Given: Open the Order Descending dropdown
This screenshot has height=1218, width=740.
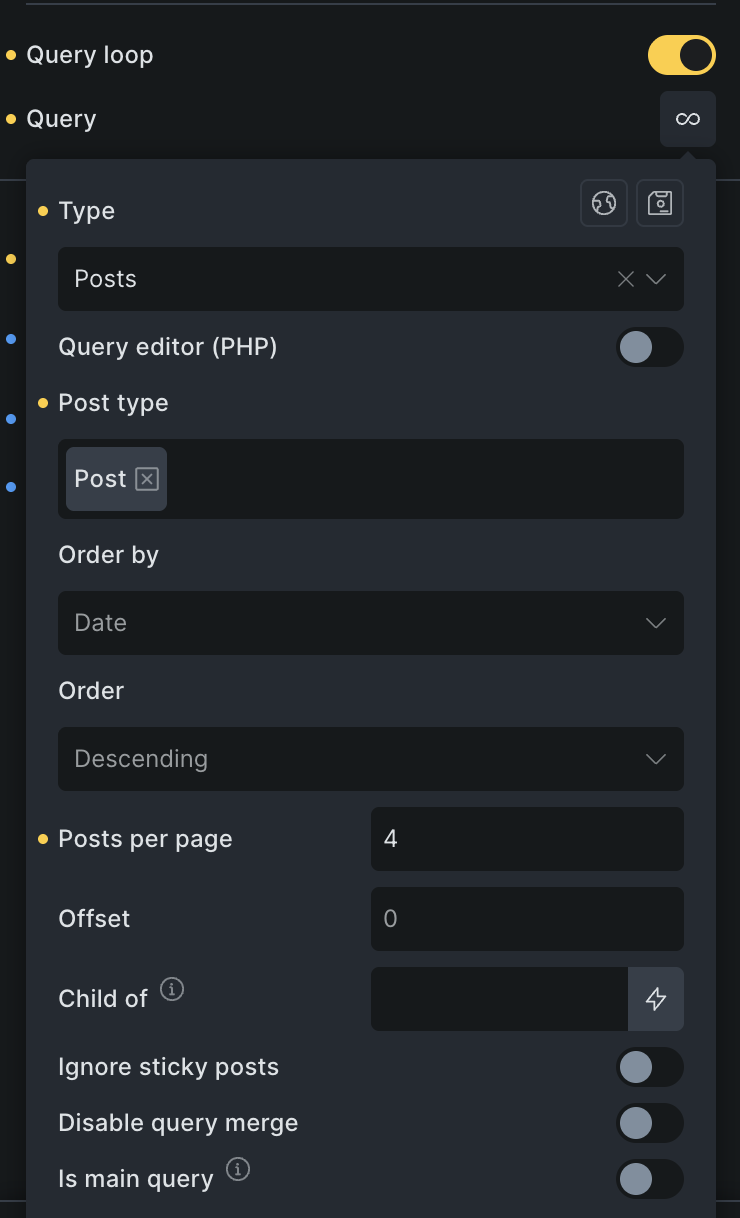Looking at the screenshot, I should [x=371, y=759].
